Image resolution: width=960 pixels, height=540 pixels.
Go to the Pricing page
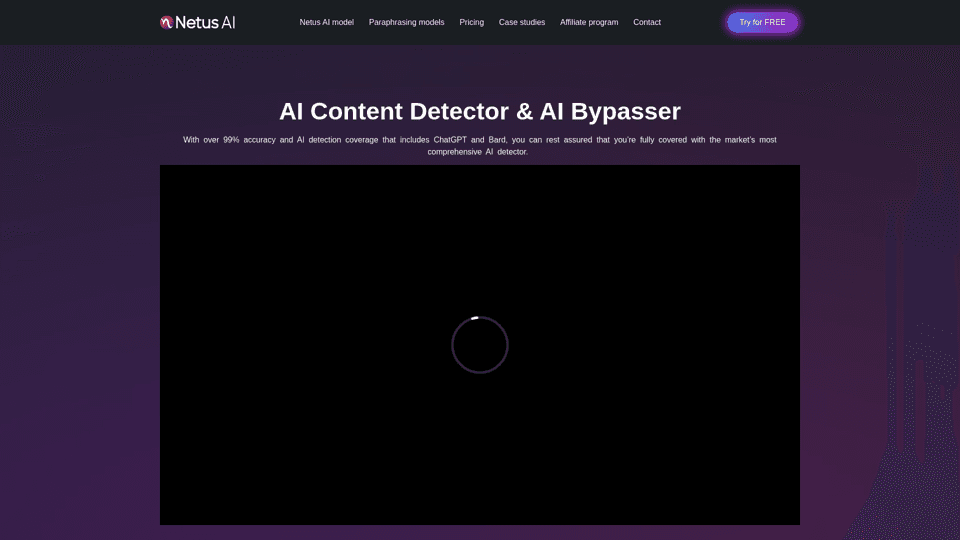(471, 22)
